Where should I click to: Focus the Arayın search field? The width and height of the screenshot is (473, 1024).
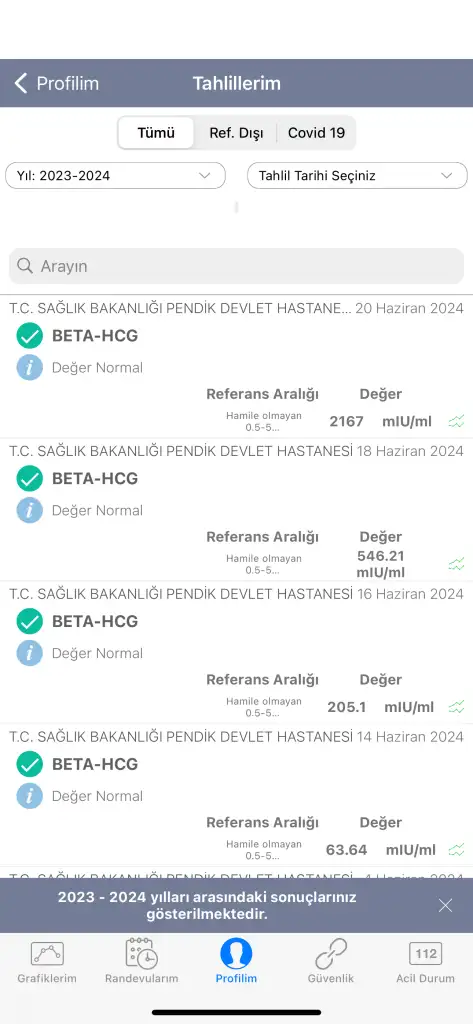coord(236,266)
